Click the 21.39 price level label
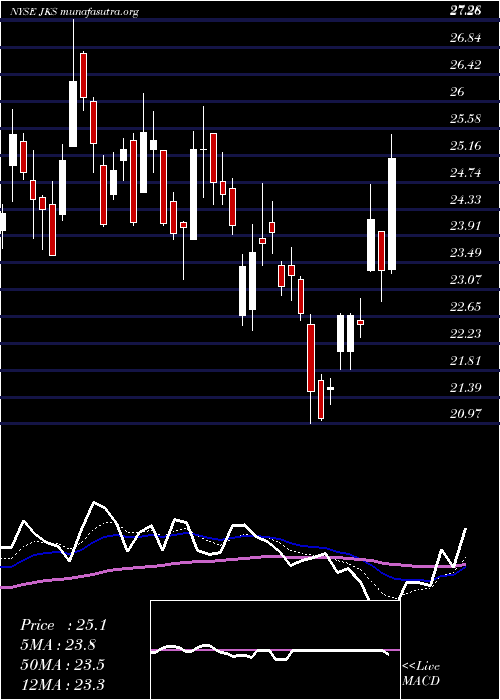500x700 pixels. (465, 387)
